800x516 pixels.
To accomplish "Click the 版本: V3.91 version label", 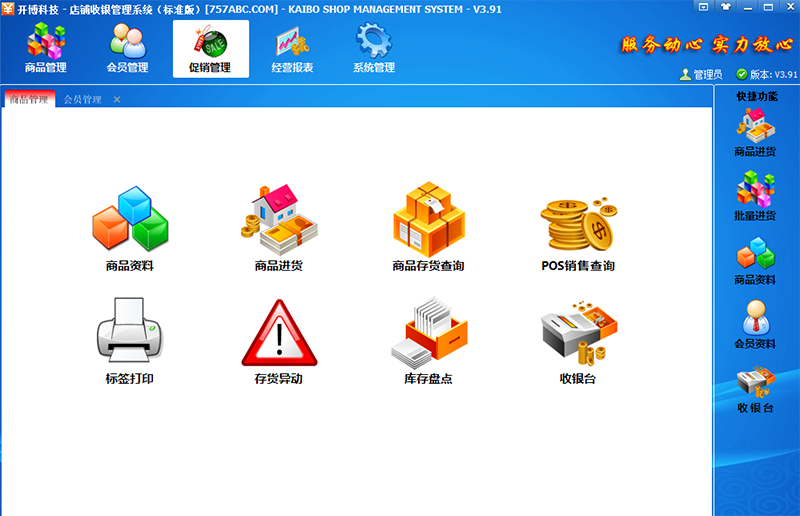I will pos(767,75).
